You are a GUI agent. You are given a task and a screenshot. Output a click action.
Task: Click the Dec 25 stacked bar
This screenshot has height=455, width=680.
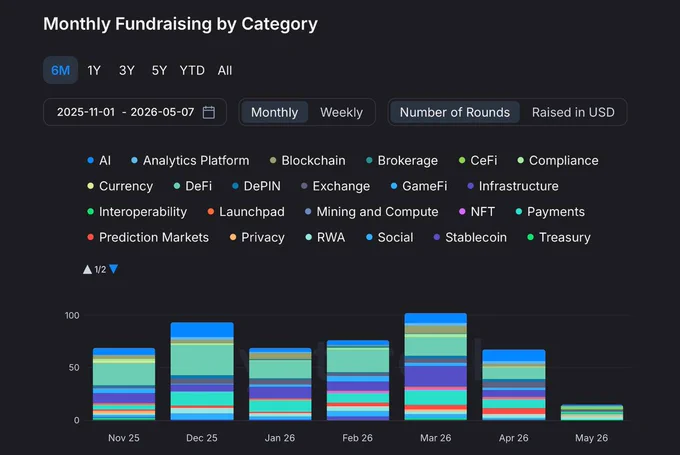click(202, 371)
